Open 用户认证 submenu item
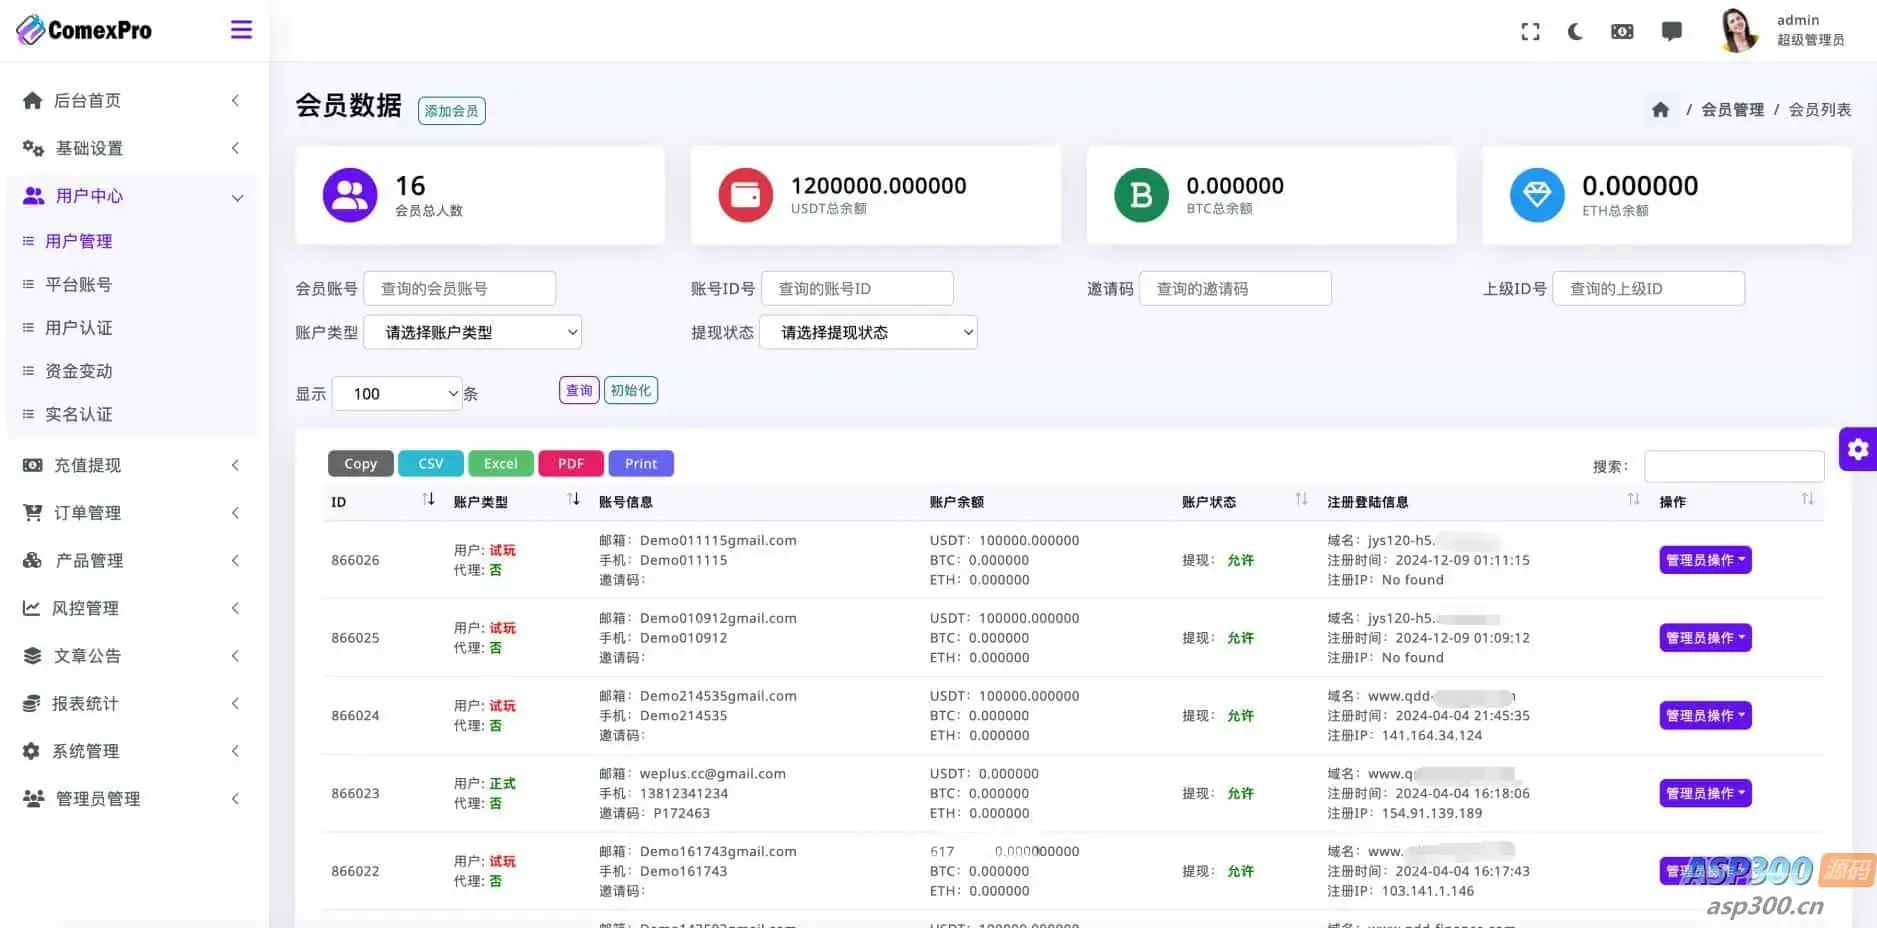This screenshot has width=1877, height=928. (79, 328)
